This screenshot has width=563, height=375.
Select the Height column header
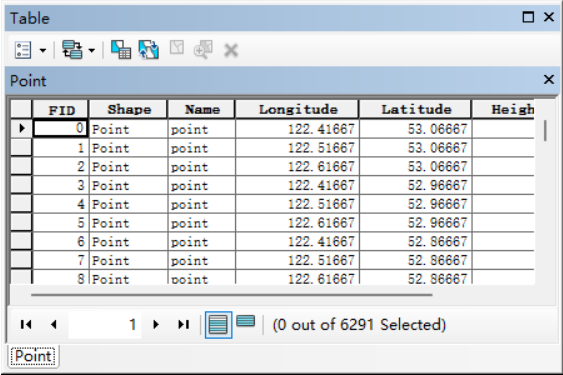(503, 110)
